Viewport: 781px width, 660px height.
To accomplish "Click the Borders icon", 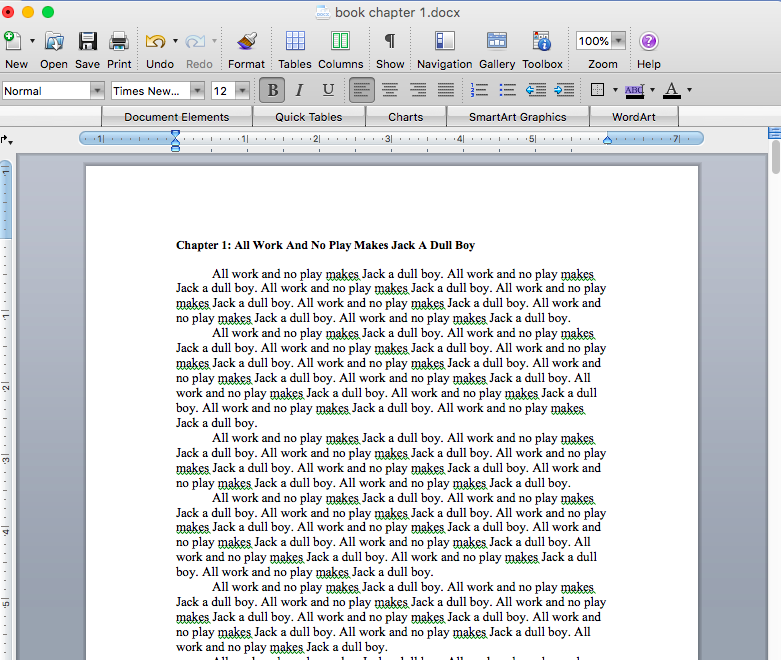I will pos(597,90).
